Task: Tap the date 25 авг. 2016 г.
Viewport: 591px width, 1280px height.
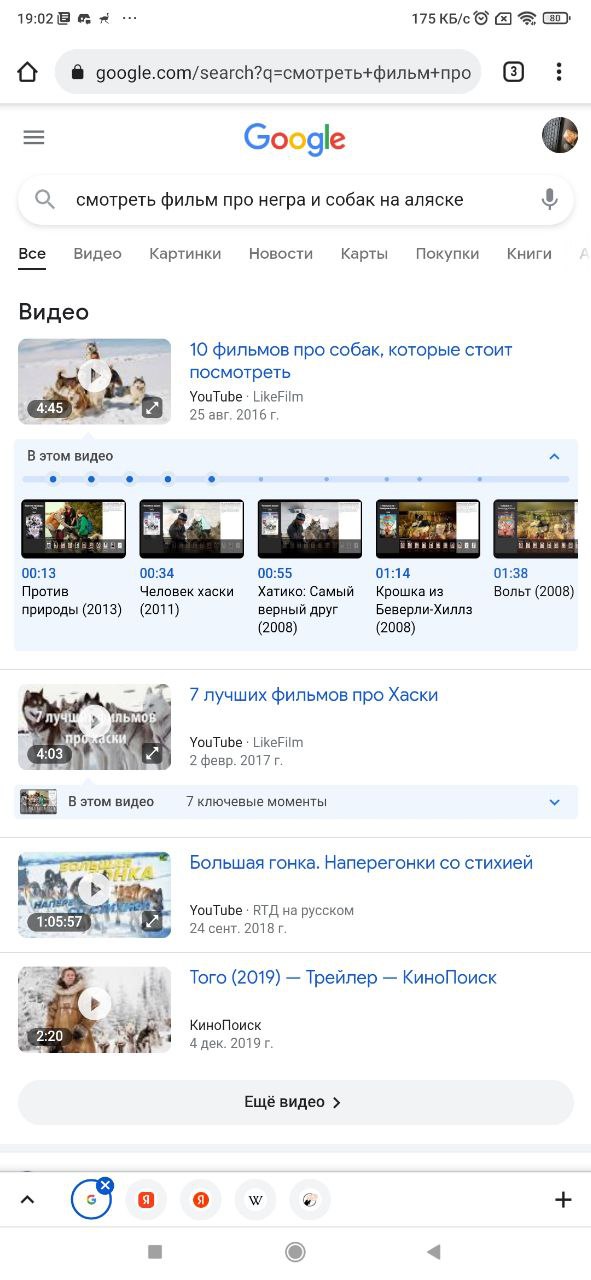Action: click(234, 414)
